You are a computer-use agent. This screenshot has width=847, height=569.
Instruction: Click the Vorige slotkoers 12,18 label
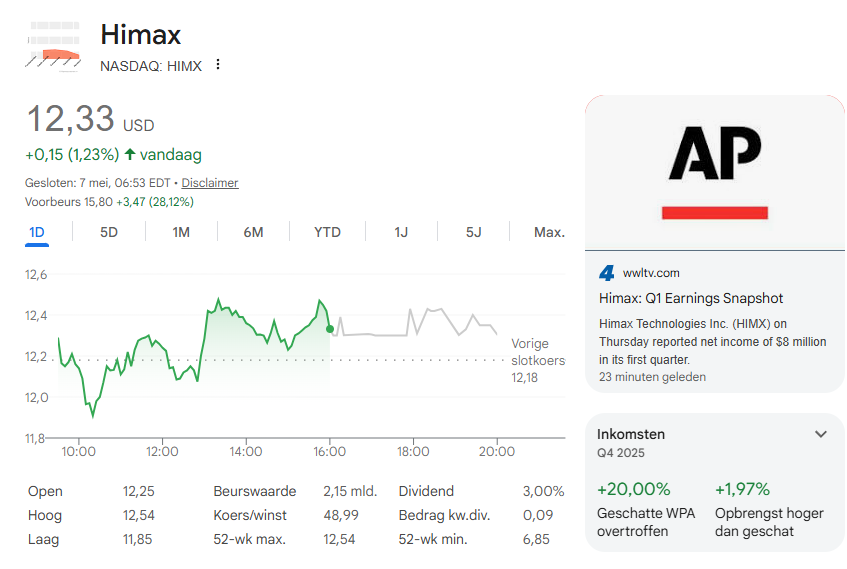point(538,360)
